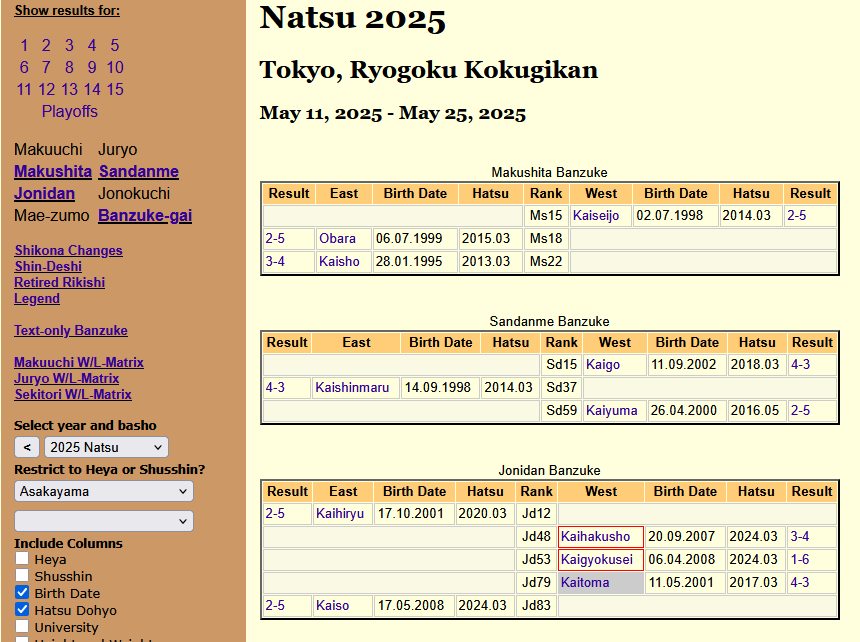This screenshot has height=642, width=860.
Task: Uncheck the Birth Date column checkbox
Action: click(22, 593)
